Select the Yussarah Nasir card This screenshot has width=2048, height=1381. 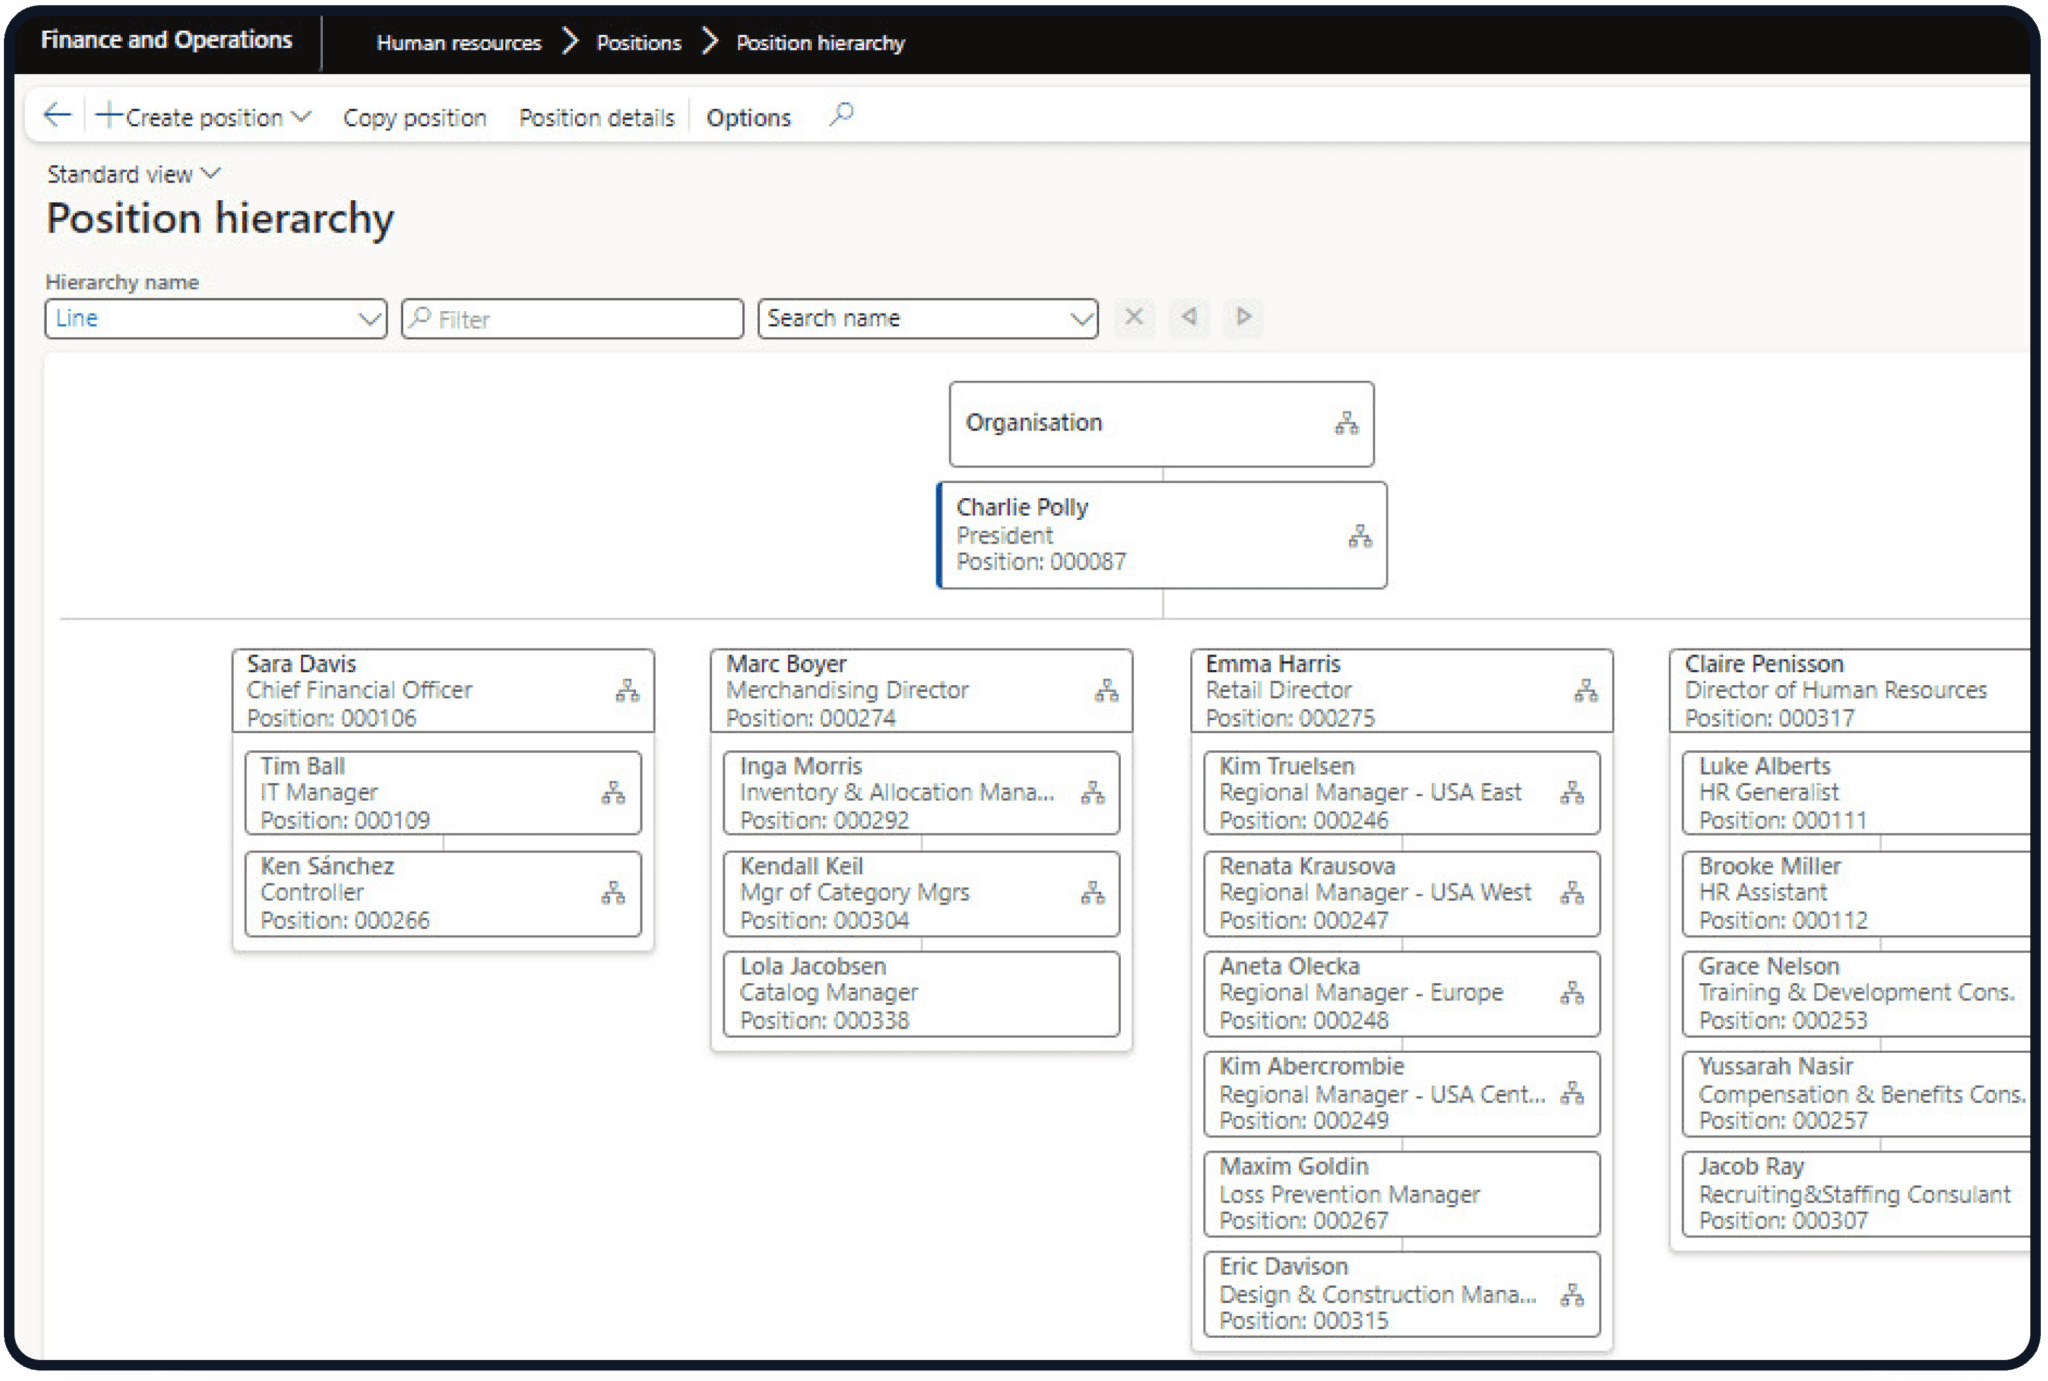(1856, 1093)
